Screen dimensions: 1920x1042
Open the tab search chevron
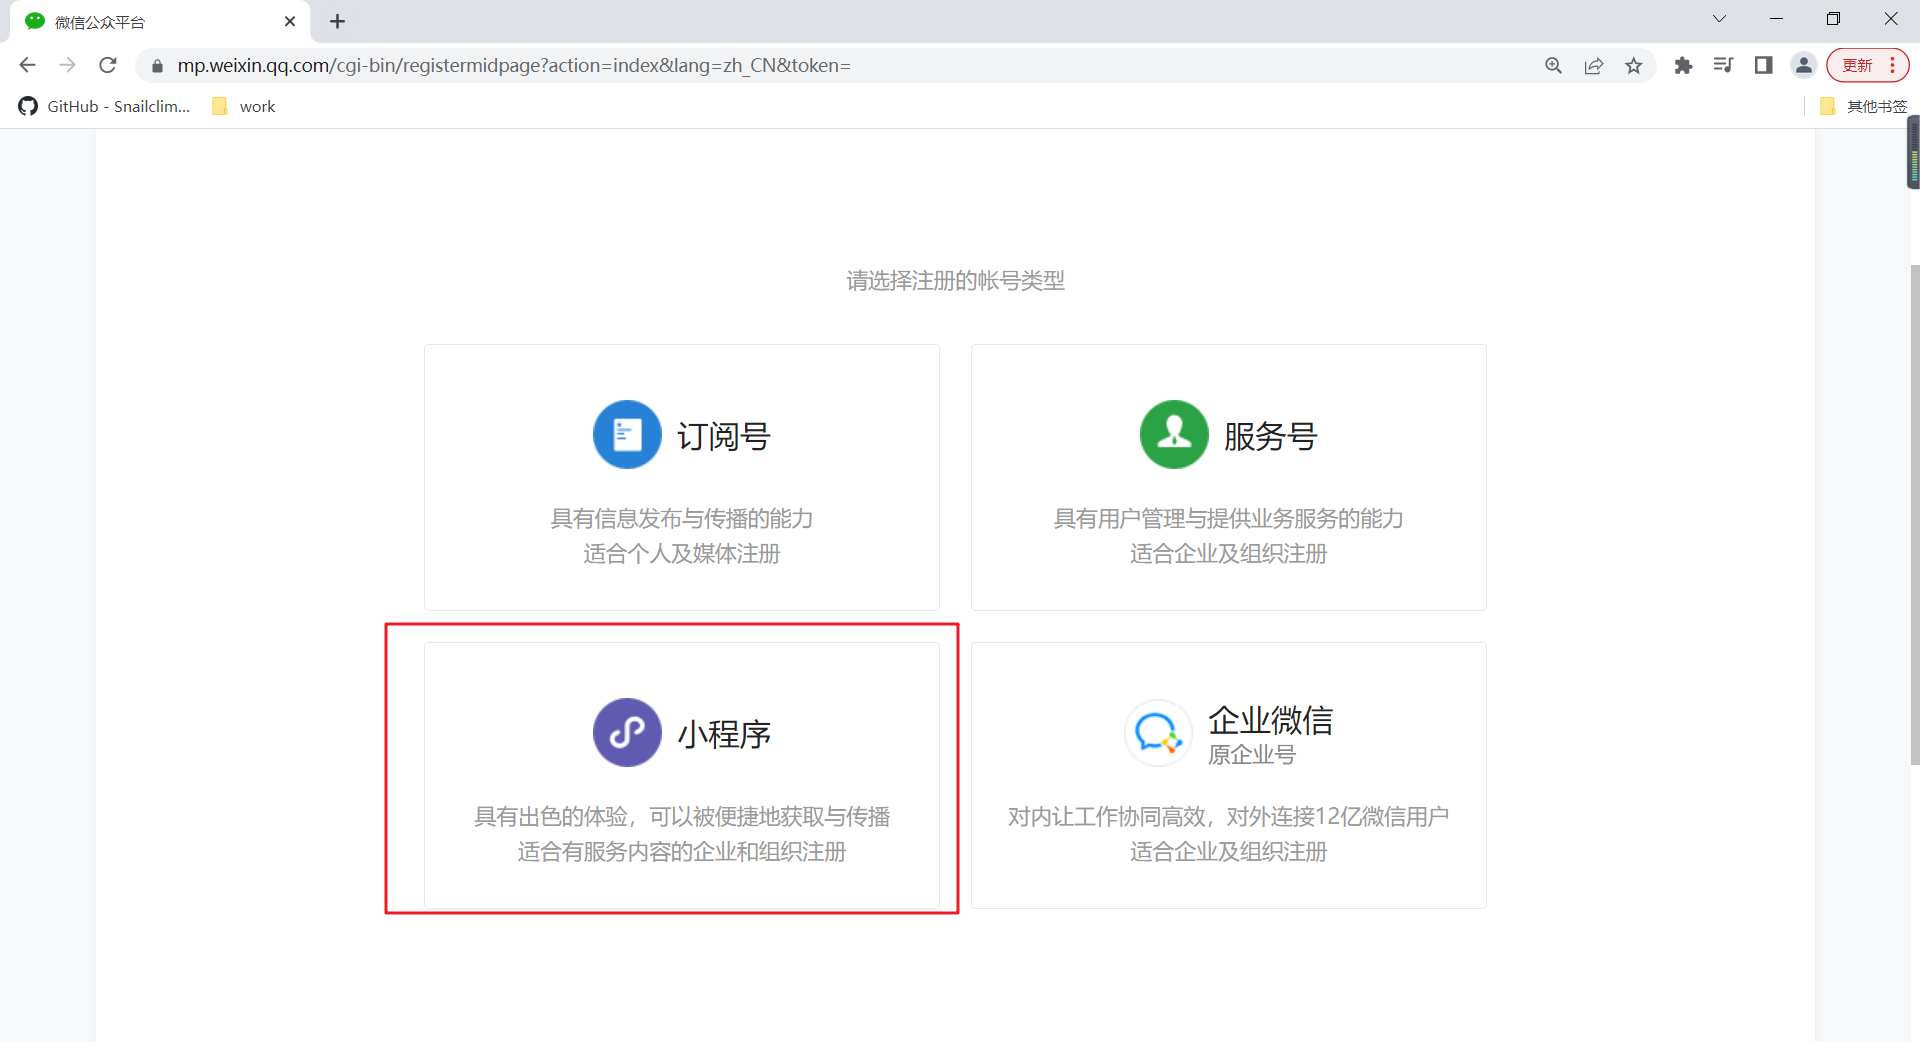point(1719,19)
